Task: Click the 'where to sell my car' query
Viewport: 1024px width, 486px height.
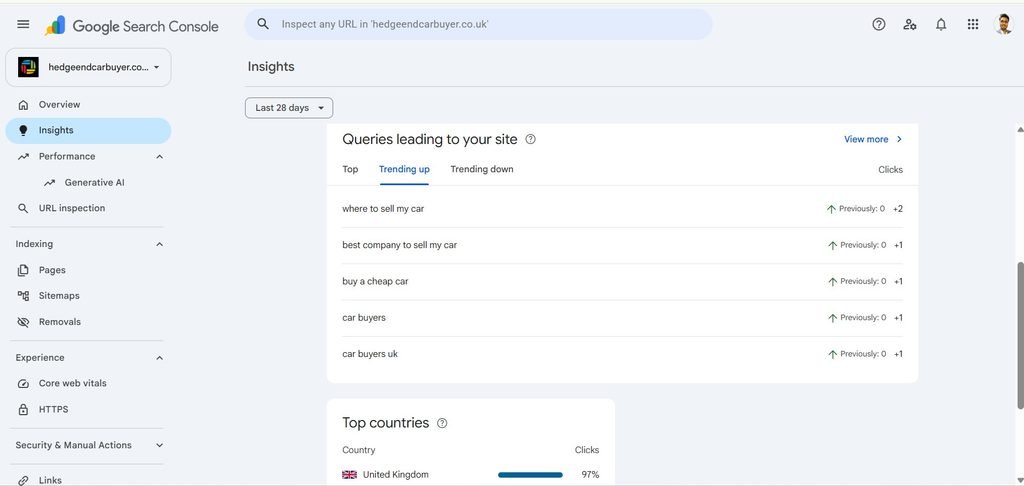Action: click(x=383, y=209)
